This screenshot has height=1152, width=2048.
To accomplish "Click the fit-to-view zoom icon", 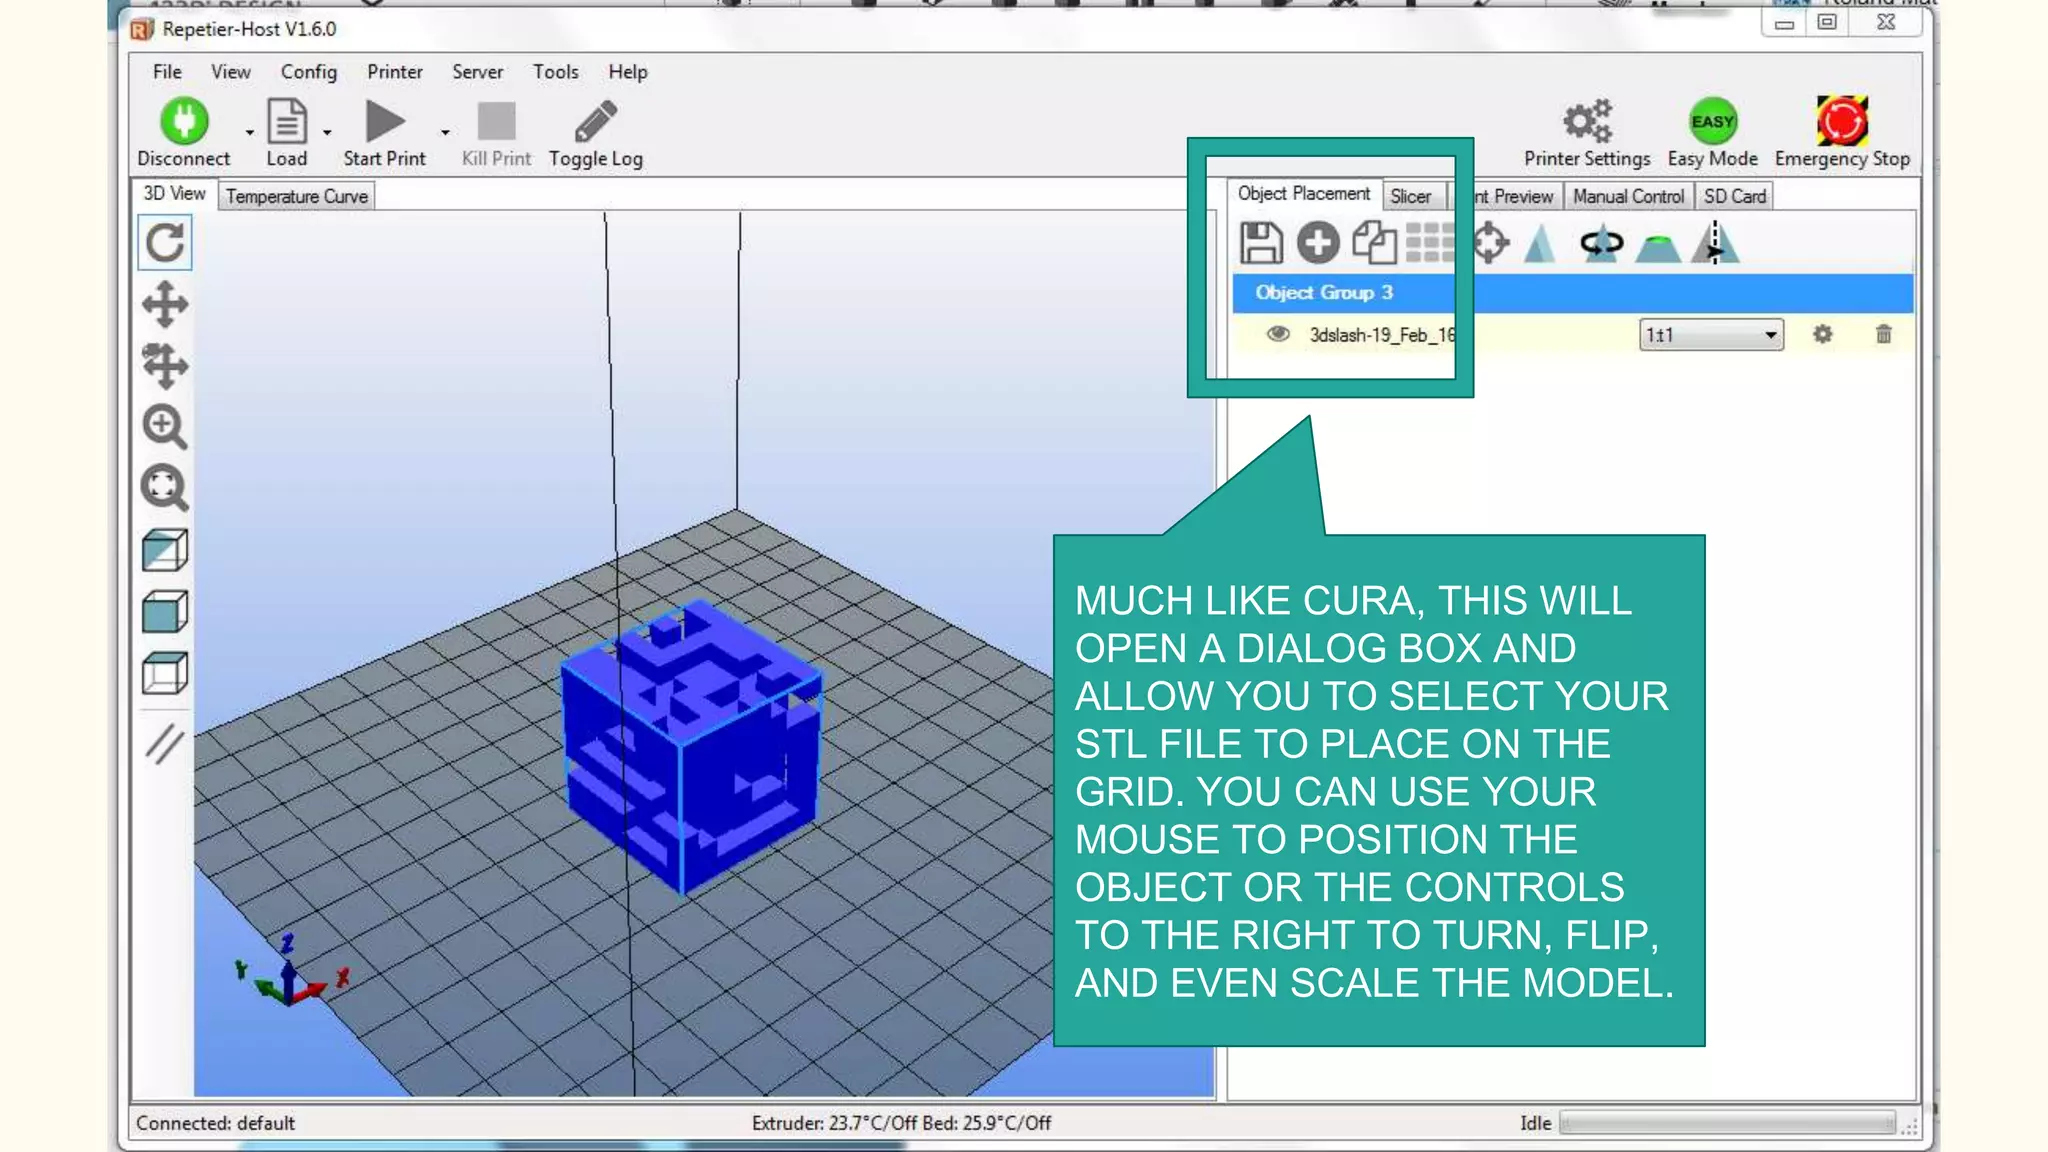I will coord(165,488).
